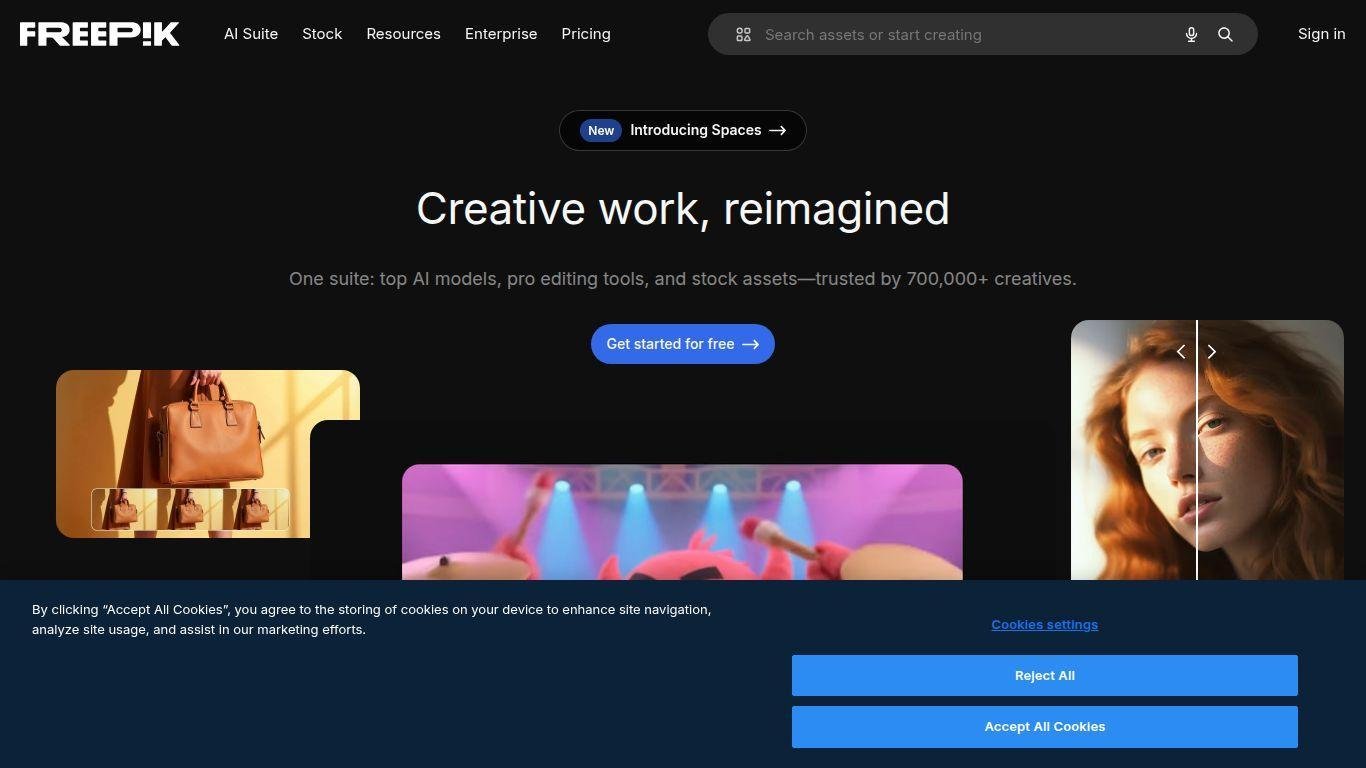The width and height of the screenshot is (1366, 768).
Task: Click the blue New badge
Action: [x=601, y=130]
